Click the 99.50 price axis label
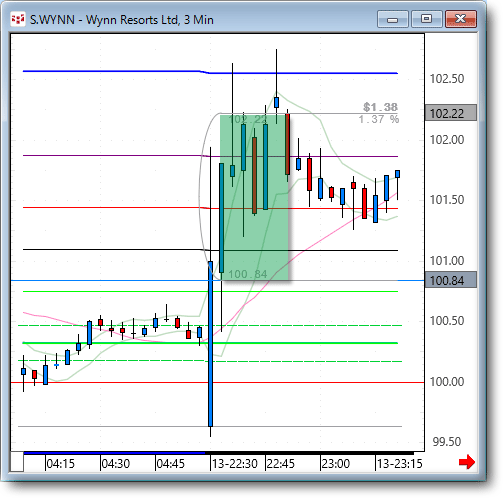The image size is (504, 499). point(447,442)
